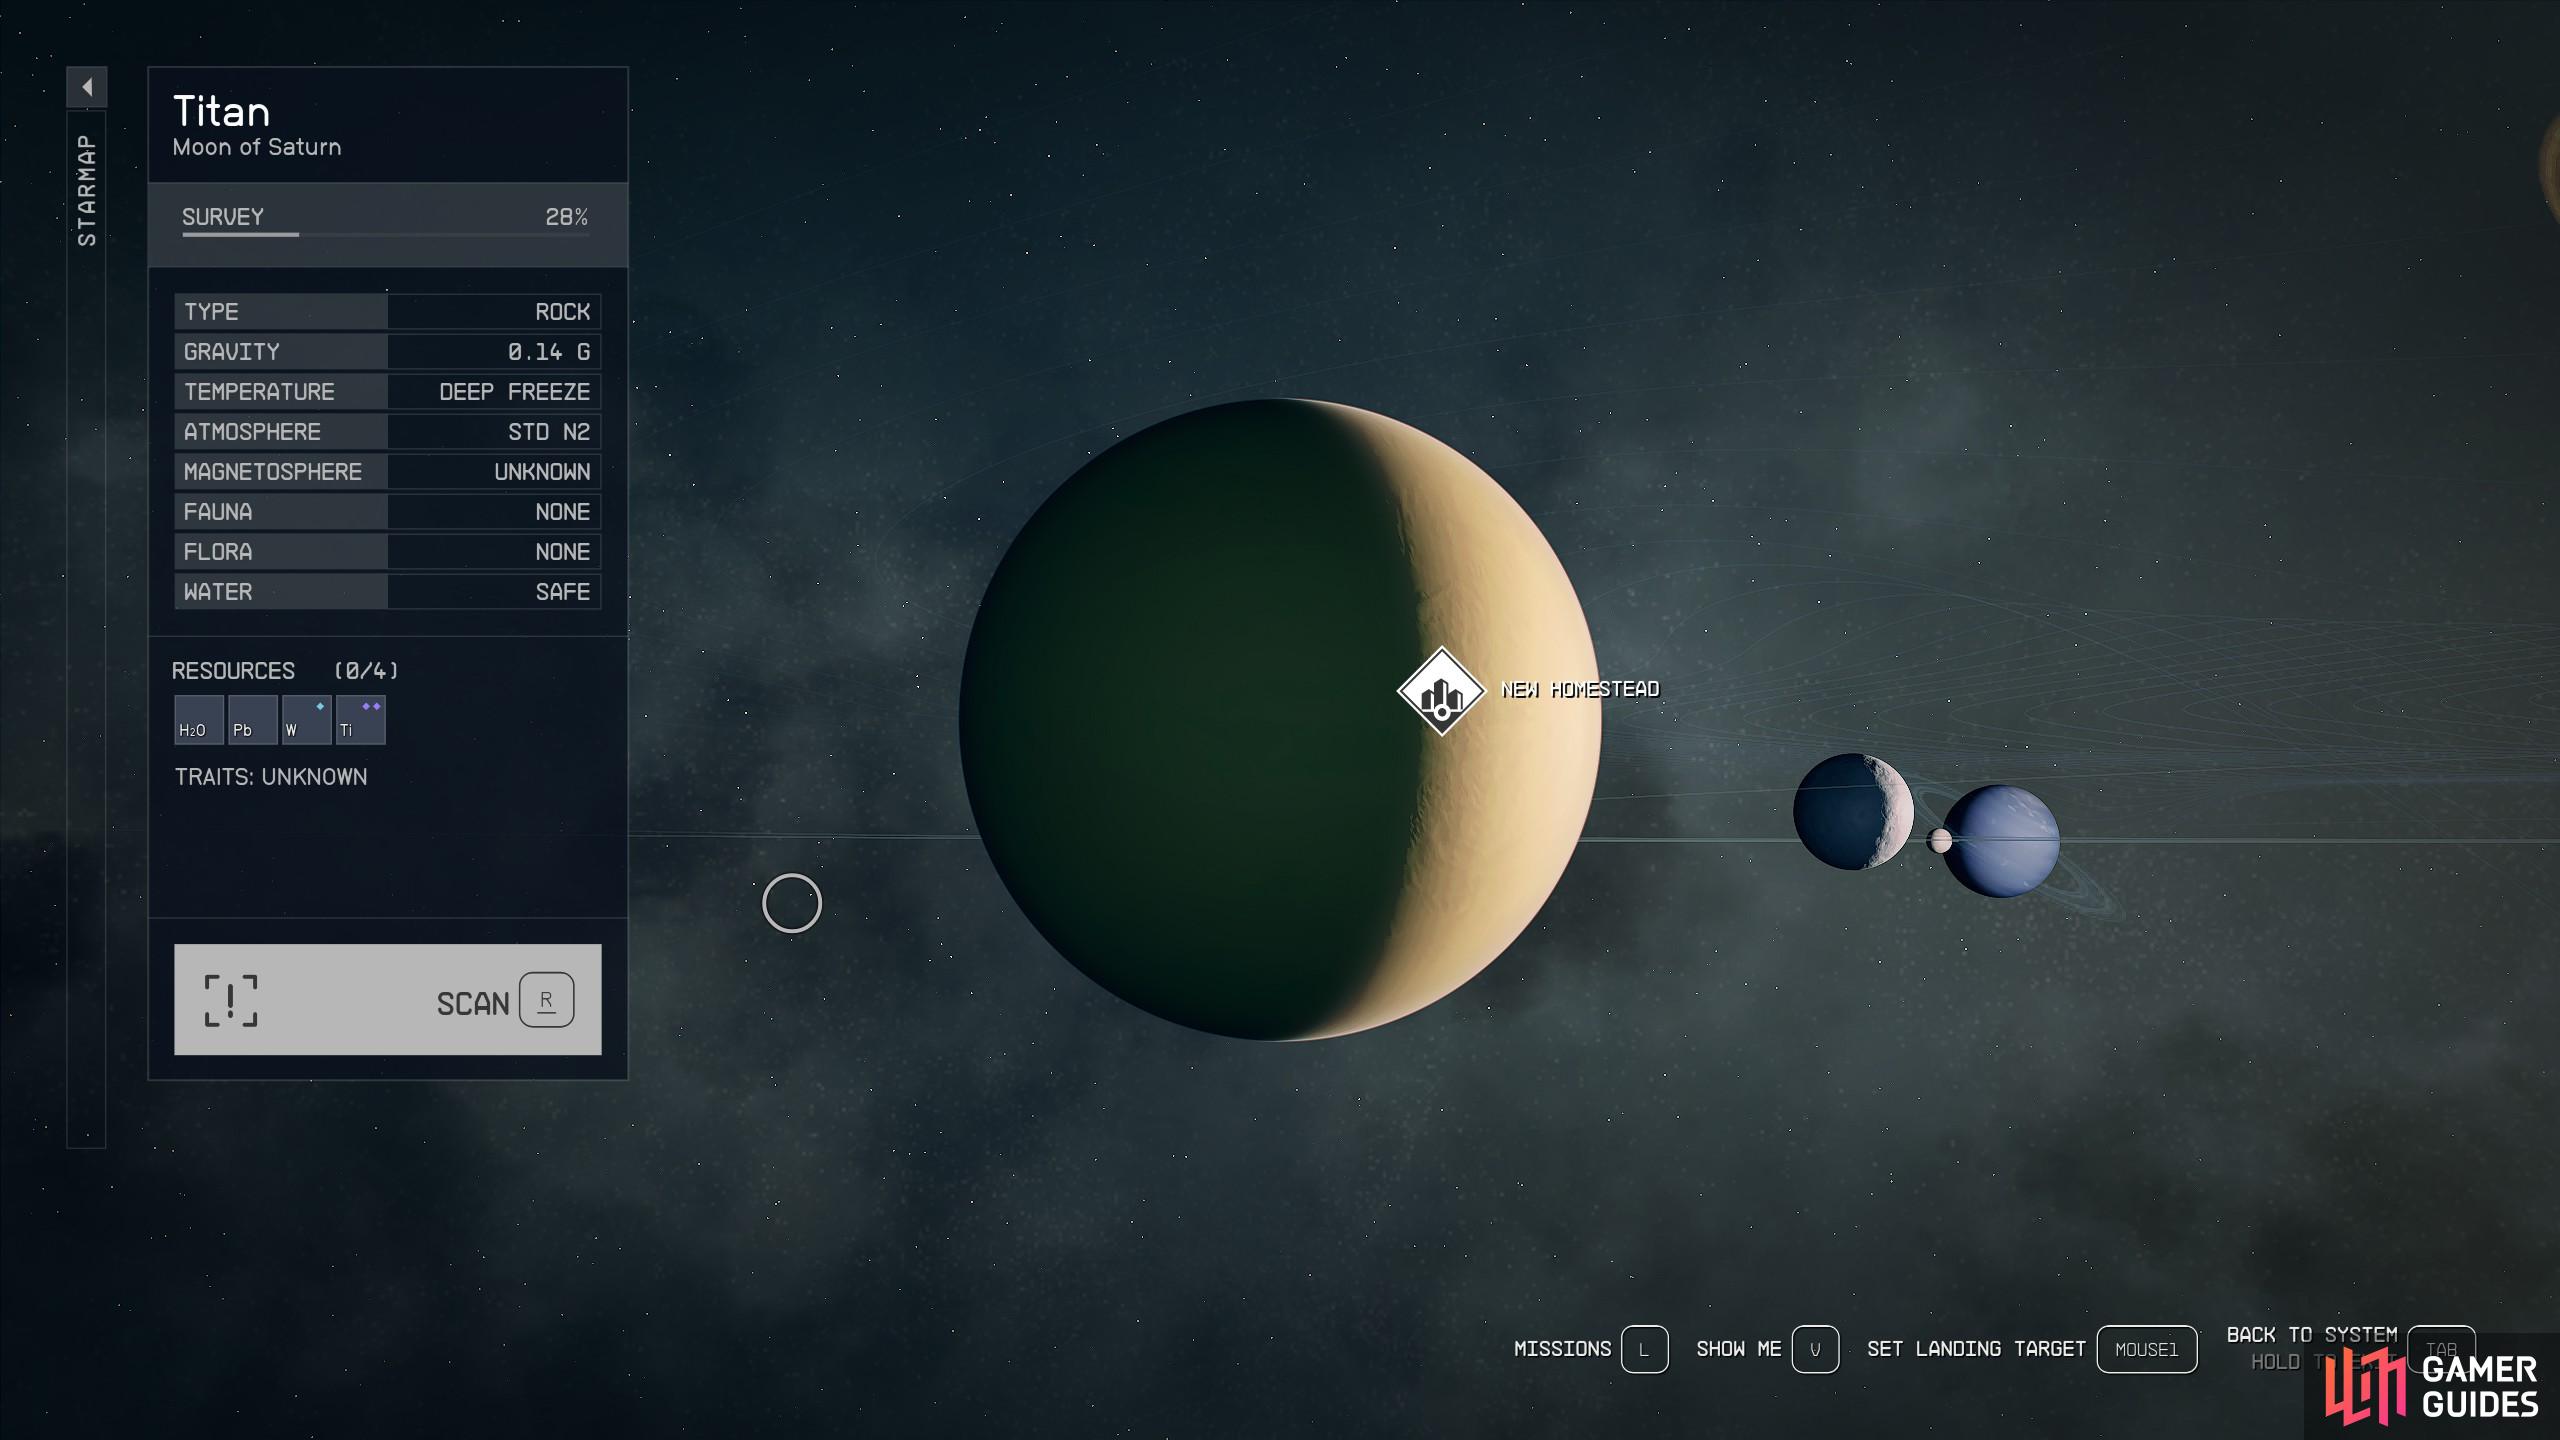Select the W tungsten resource icon

point(306,720)
